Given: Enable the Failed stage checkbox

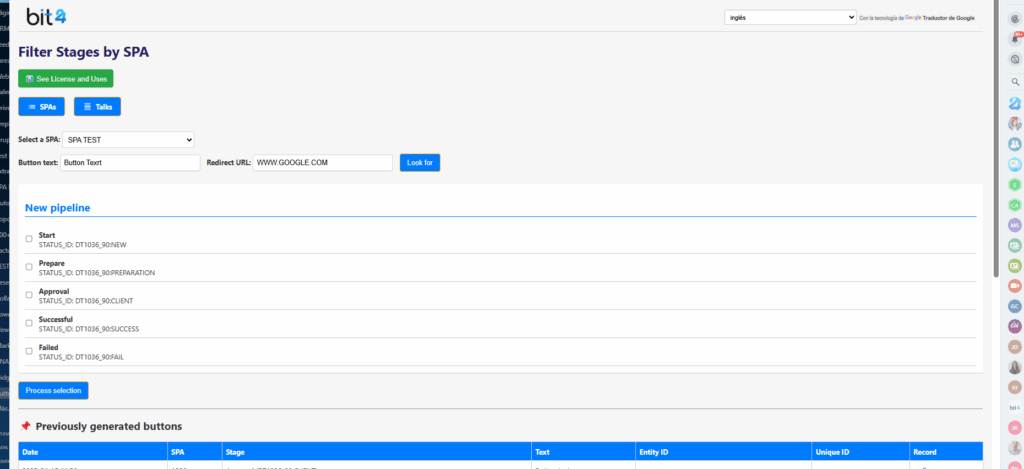Looking at the screenshot, I should click(29, 351).
